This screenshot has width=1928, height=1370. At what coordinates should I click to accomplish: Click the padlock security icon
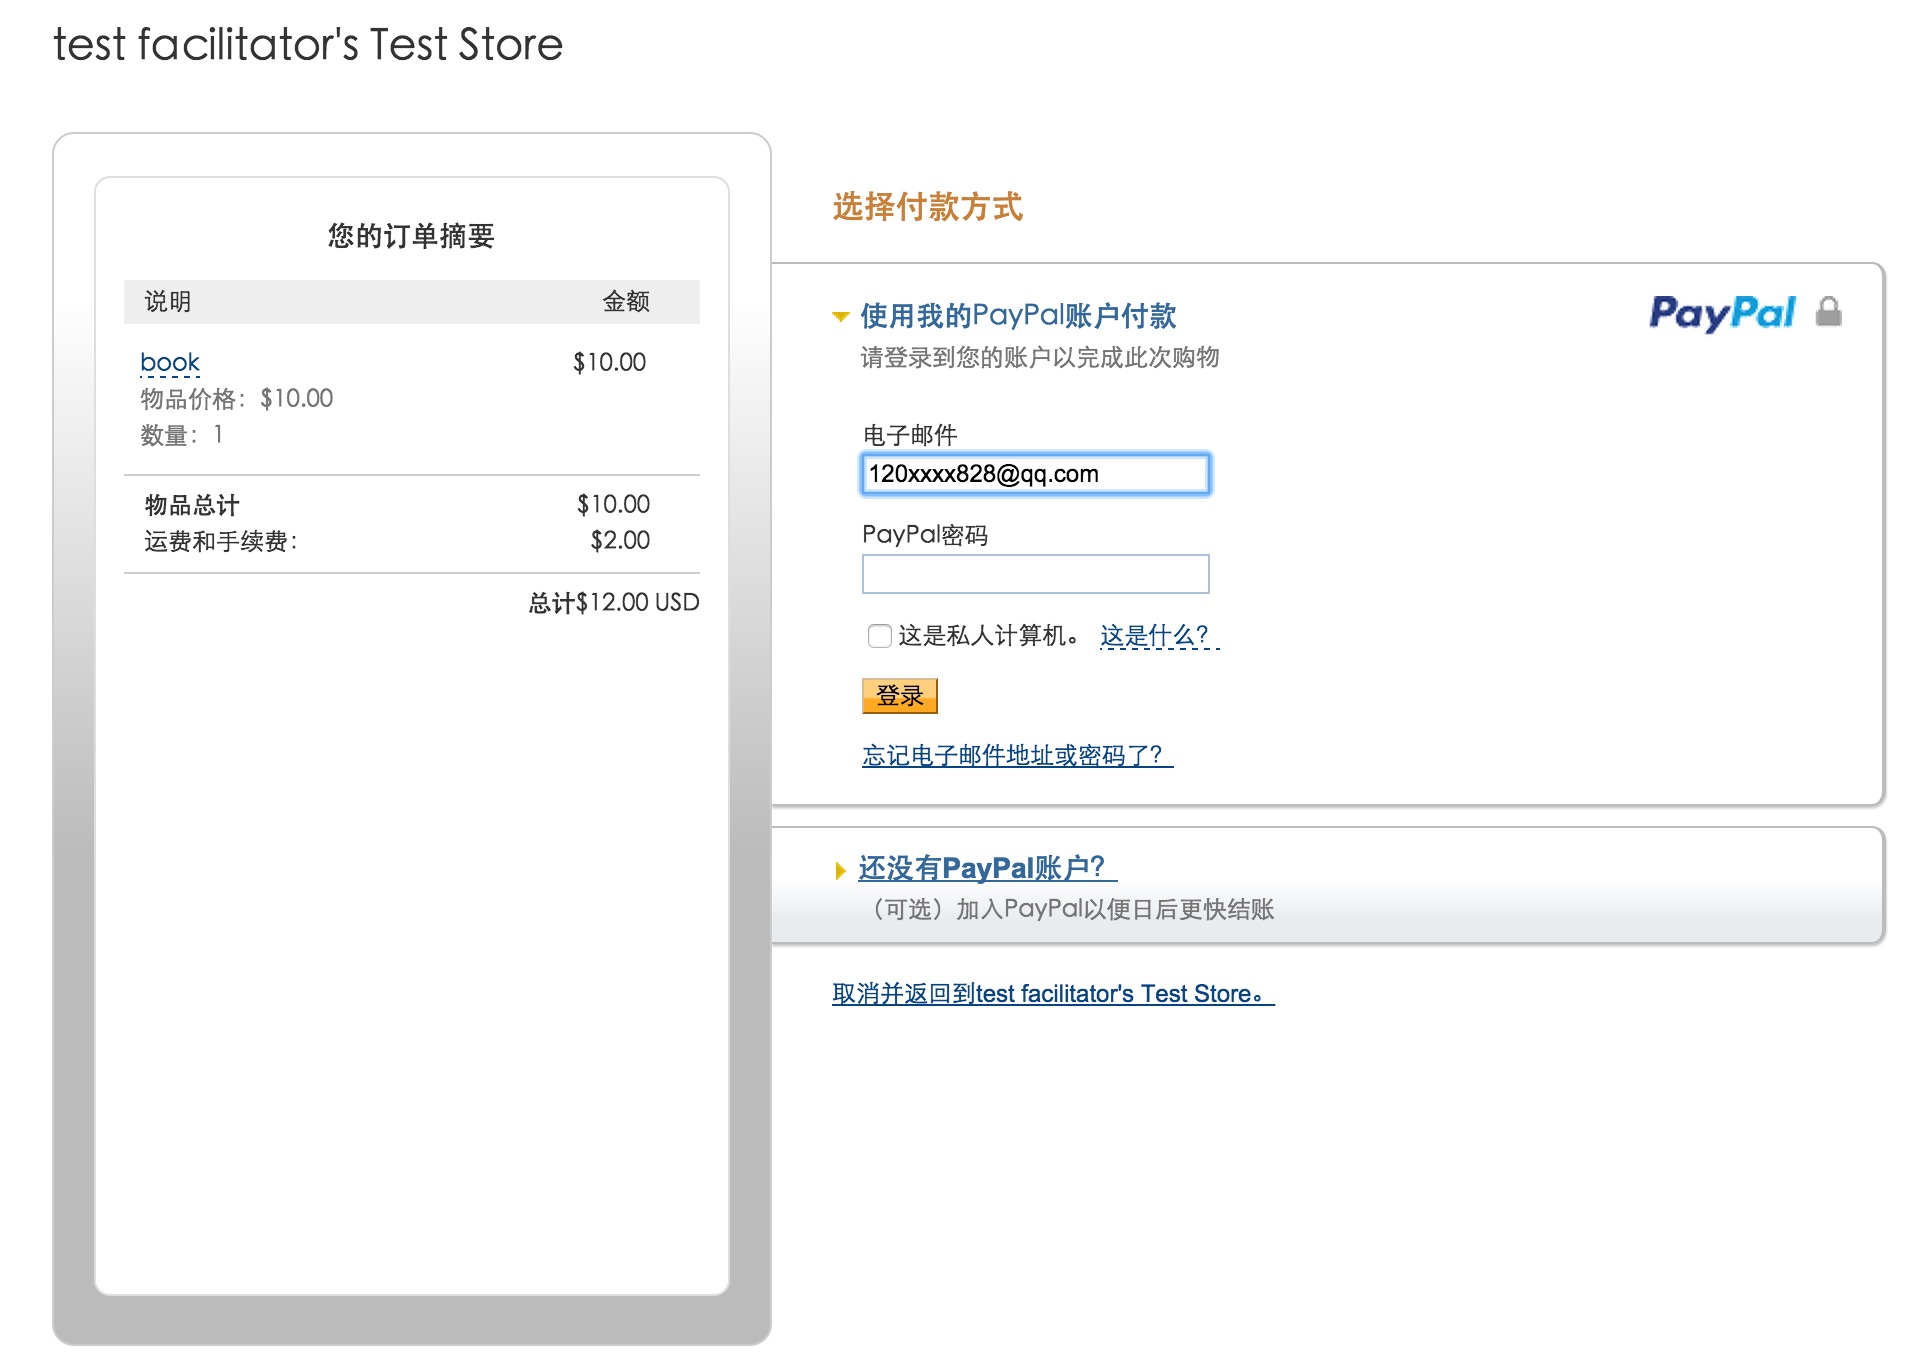[1829, 312]
